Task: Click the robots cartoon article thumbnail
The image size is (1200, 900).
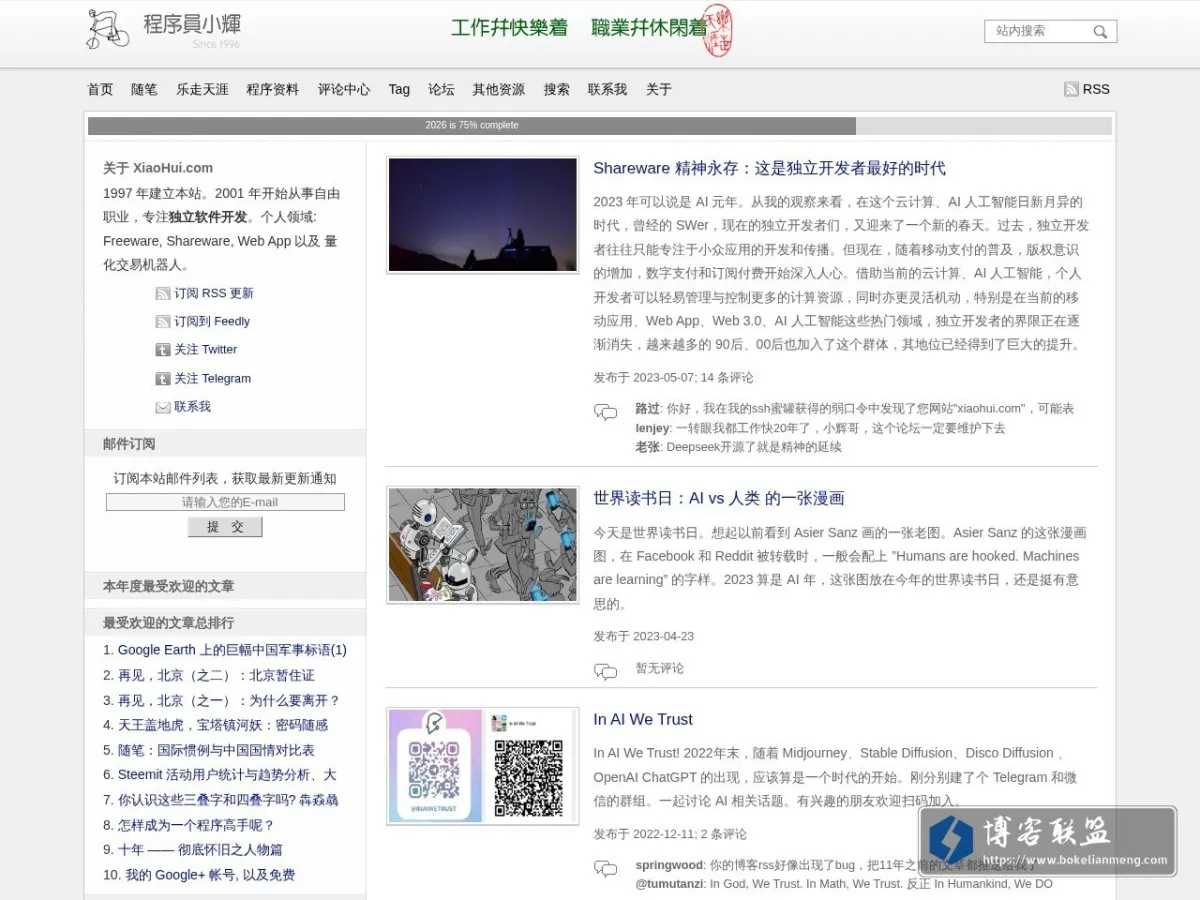Action: click(x=483, y=545)
